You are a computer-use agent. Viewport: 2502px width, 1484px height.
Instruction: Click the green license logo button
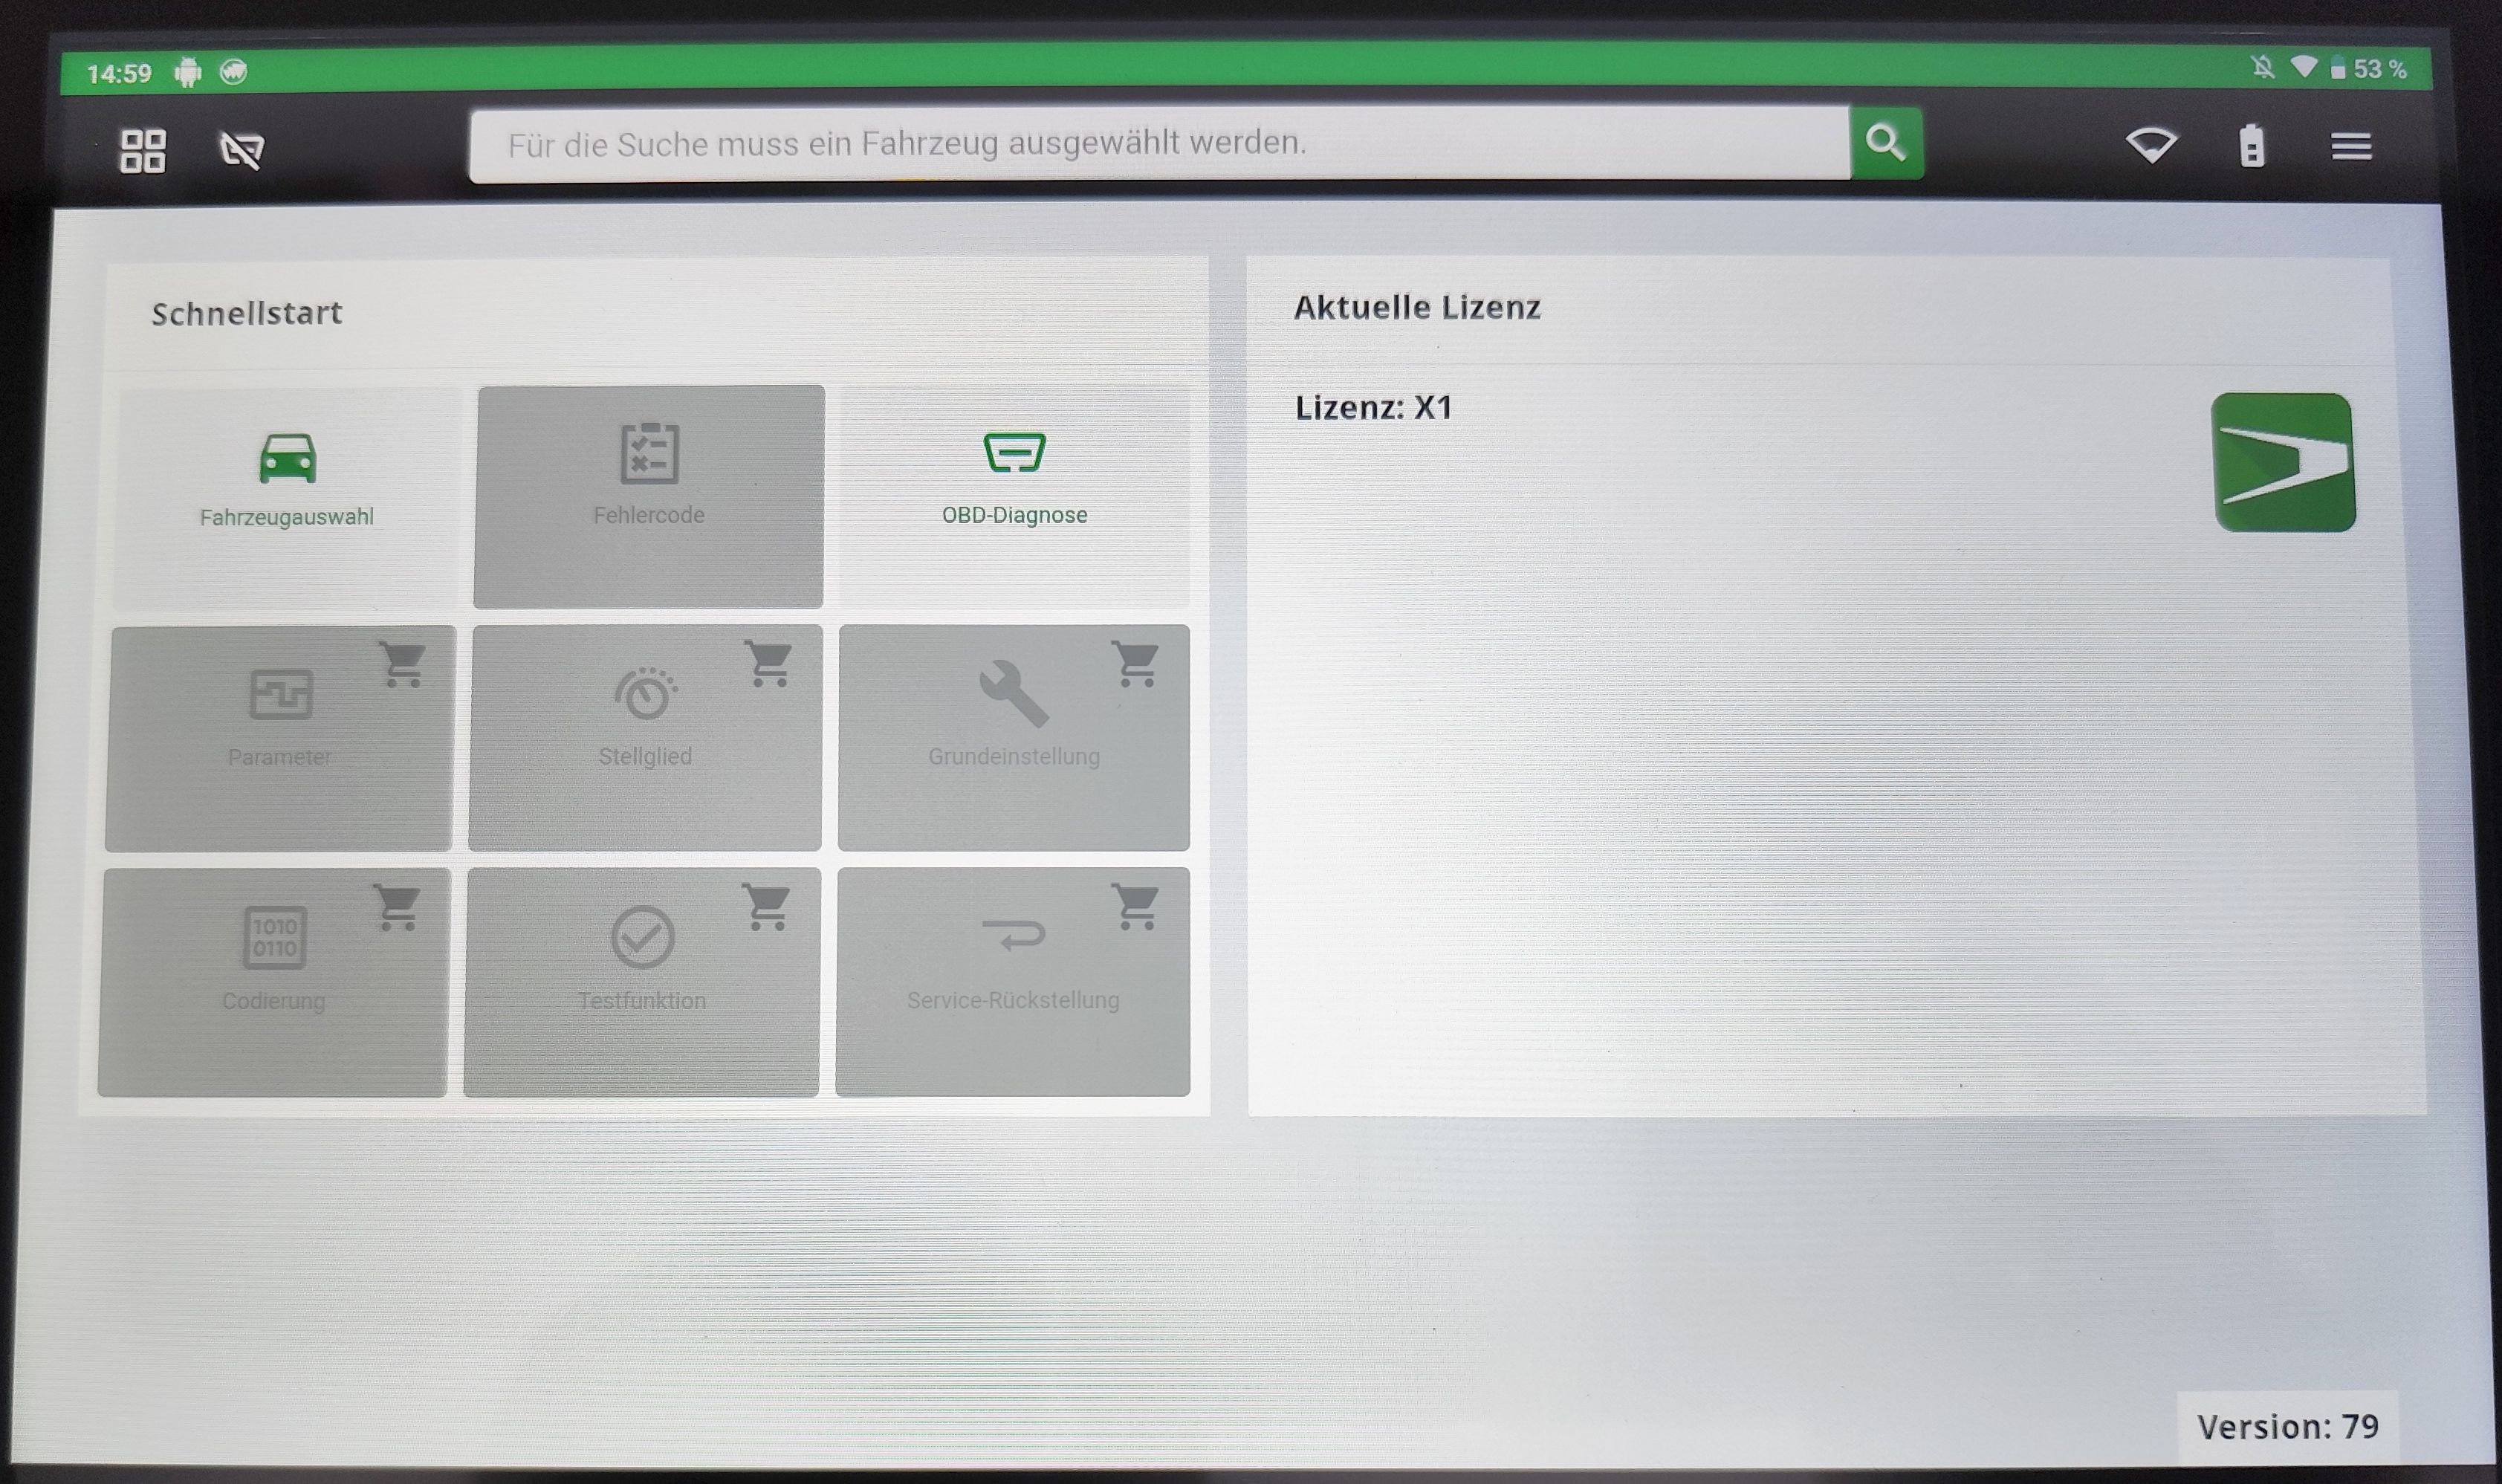(x=2284, y=462)
